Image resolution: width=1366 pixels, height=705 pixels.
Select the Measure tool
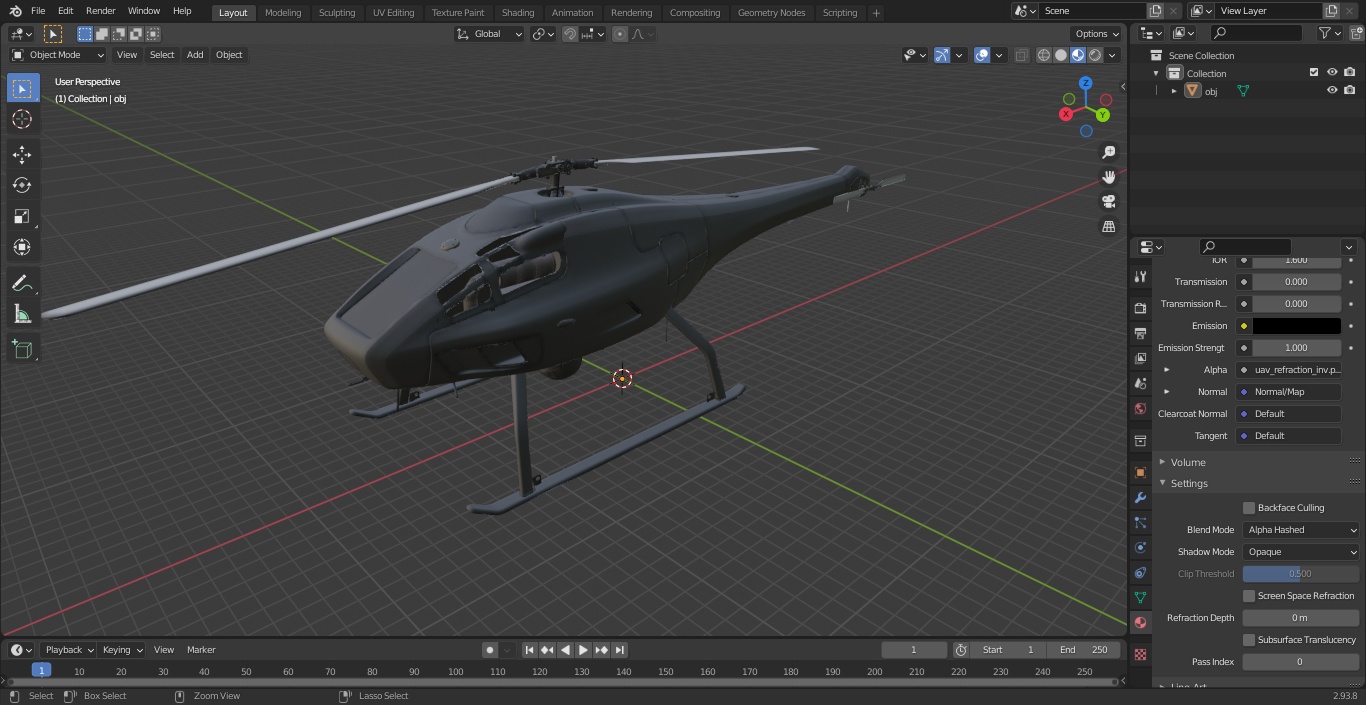22,315
